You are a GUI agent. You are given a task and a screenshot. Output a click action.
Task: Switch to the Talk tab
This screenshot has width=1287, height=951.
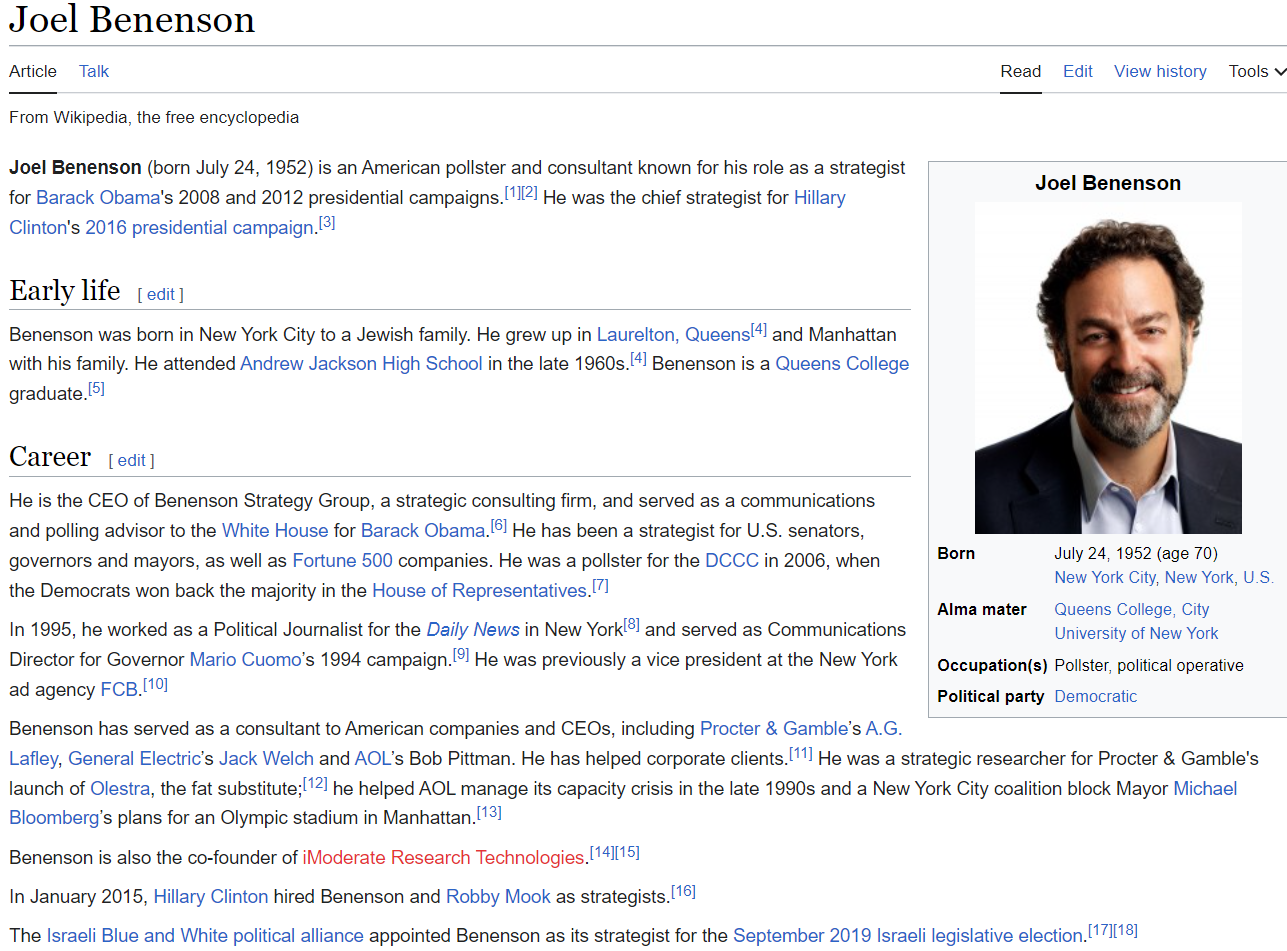point(94,71)
